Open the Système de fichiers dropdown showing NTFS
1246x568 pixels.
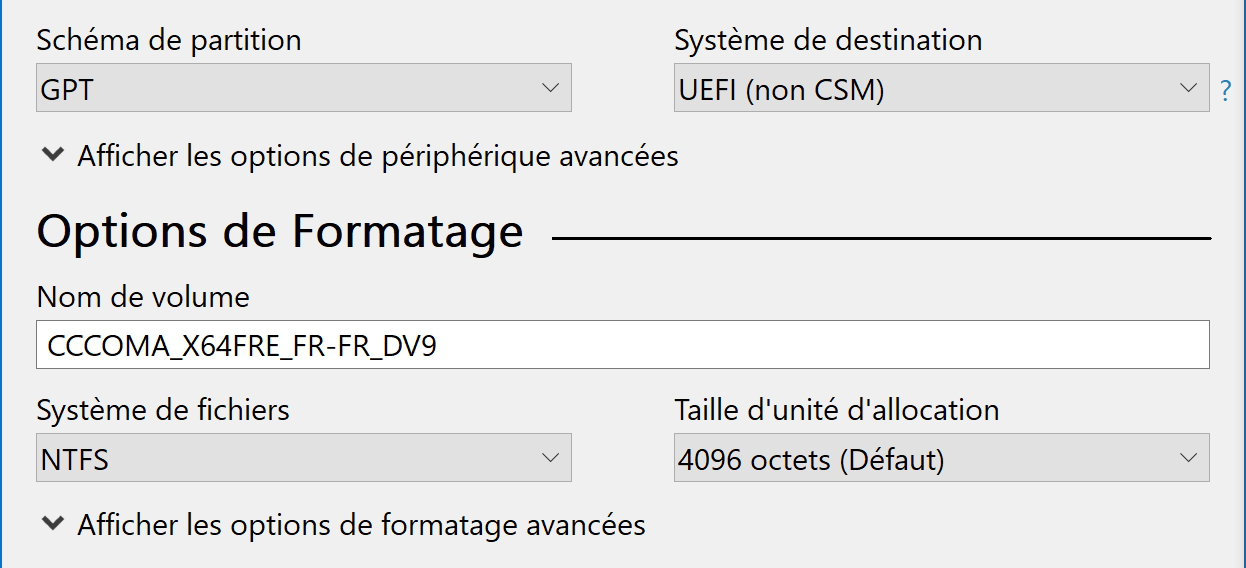click(304, 458)
